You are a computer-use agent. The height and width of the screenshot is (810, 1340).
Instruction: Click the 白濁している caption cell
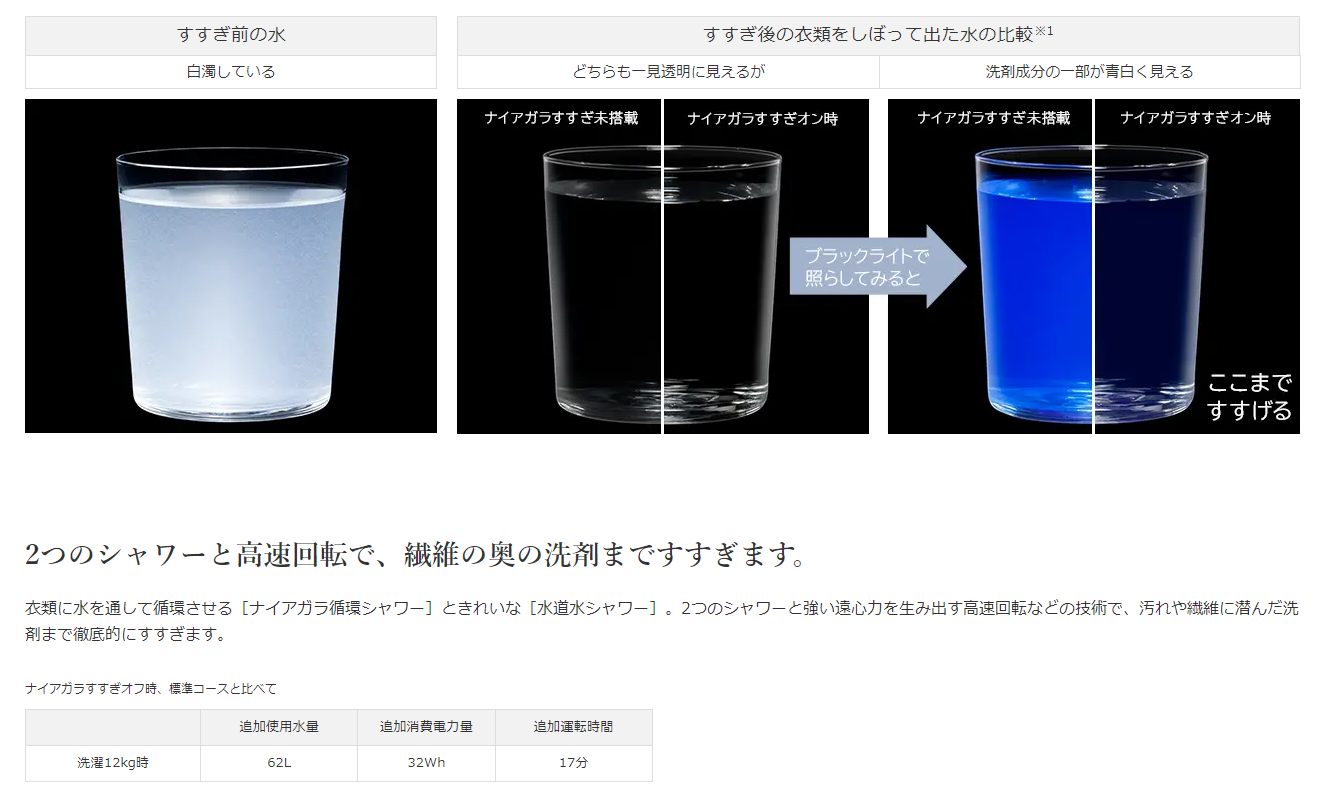[x=231, y=72]
